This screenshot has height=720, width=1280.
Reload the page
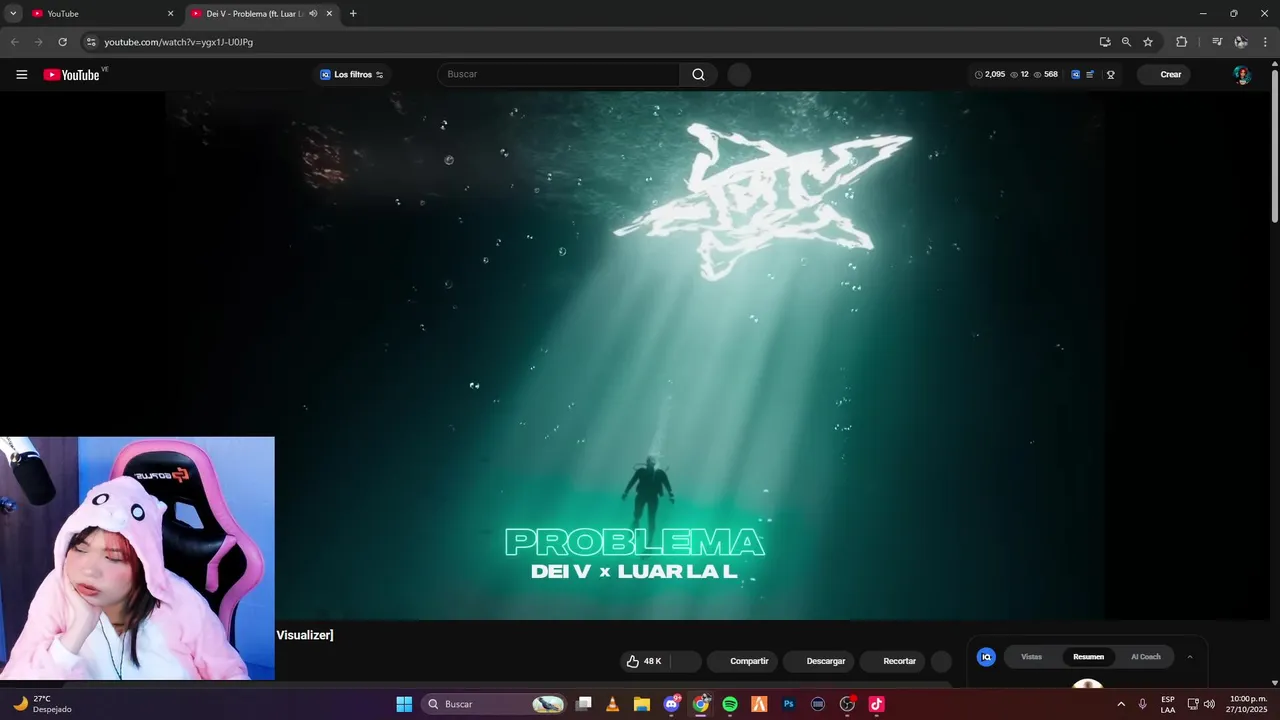point(62,42)
